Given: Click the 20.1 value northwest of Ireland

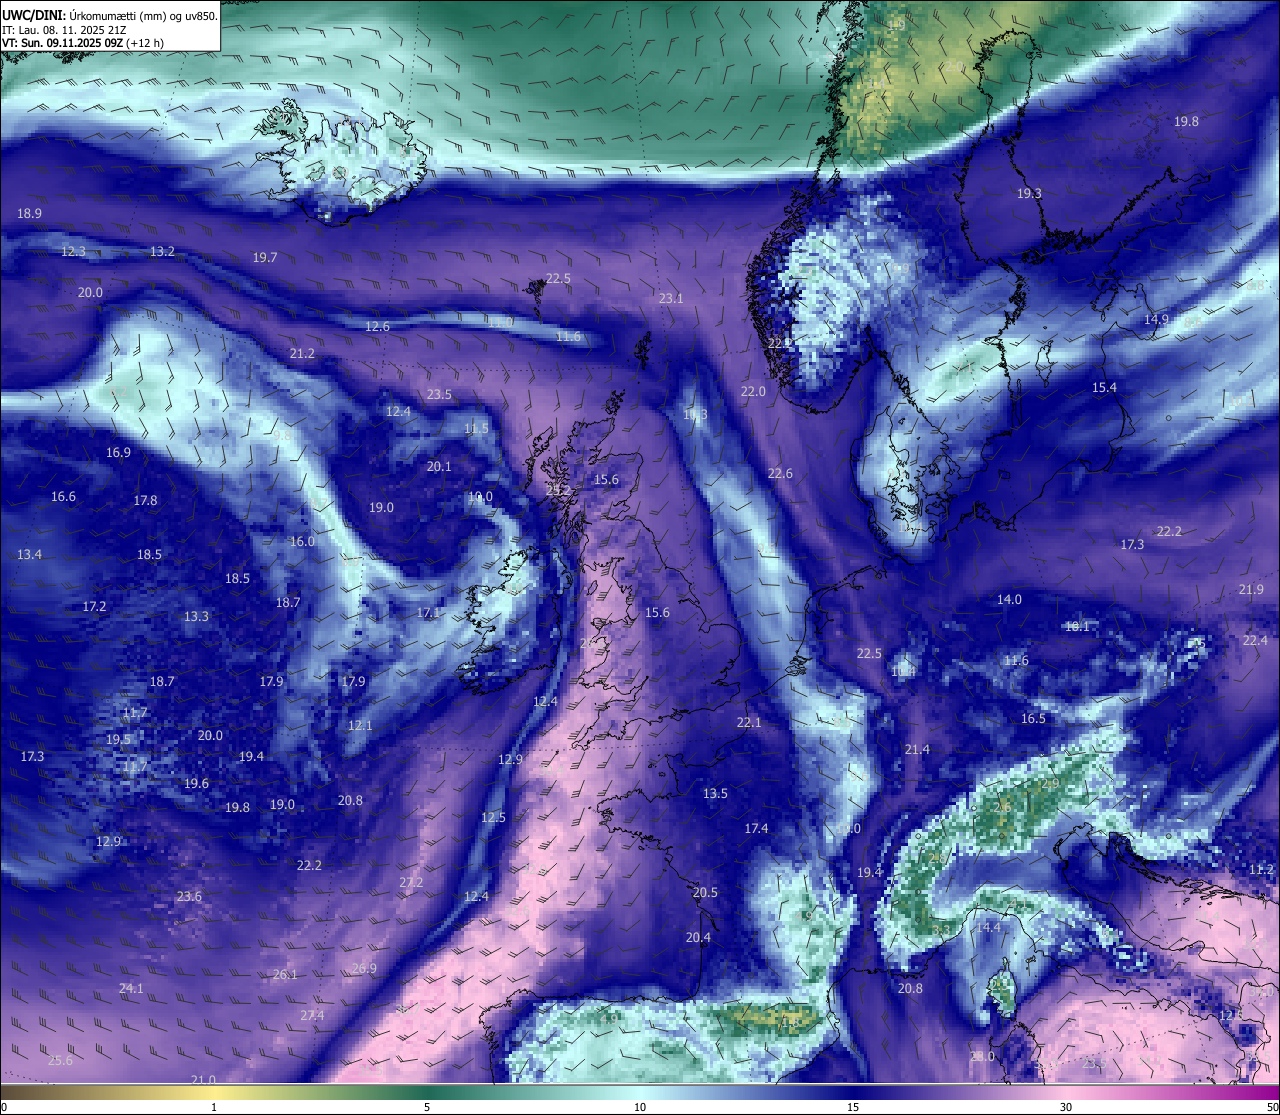Looking at the screenshot, I should (439, 466).
